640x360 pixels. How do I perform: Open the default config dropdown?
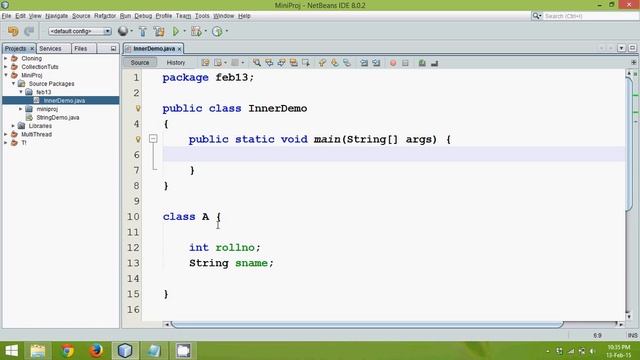click(x=80, y=31)
